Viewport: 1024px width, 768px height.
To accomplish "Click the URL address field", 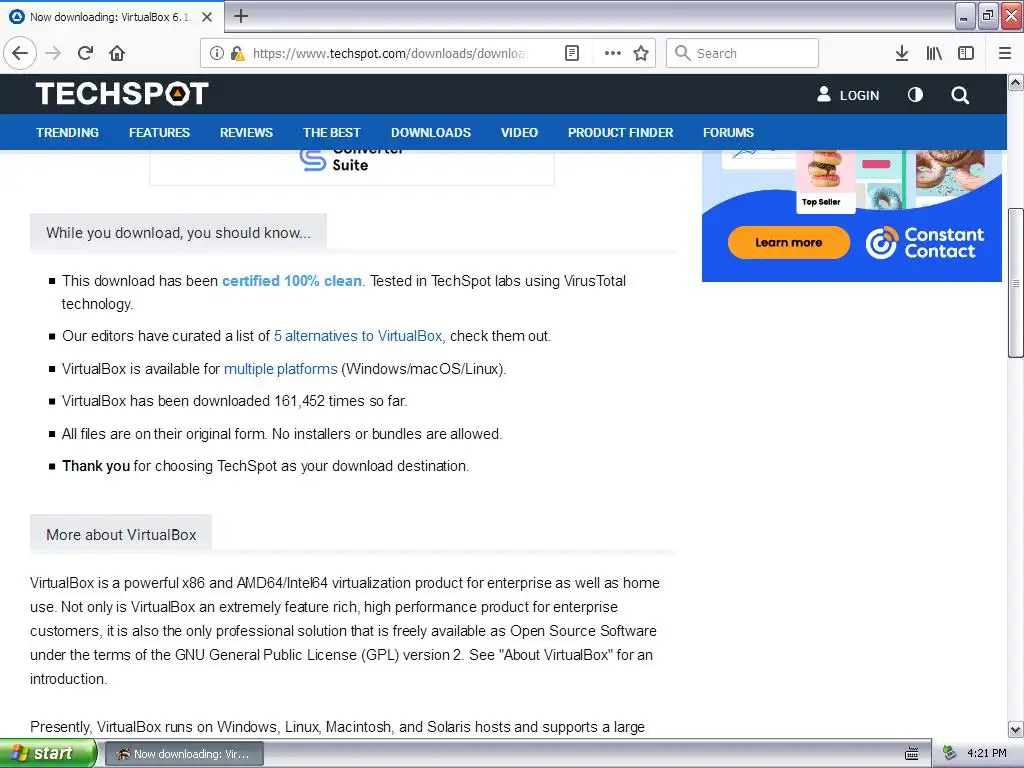I will pyautogui.click(x=389, y=53).
